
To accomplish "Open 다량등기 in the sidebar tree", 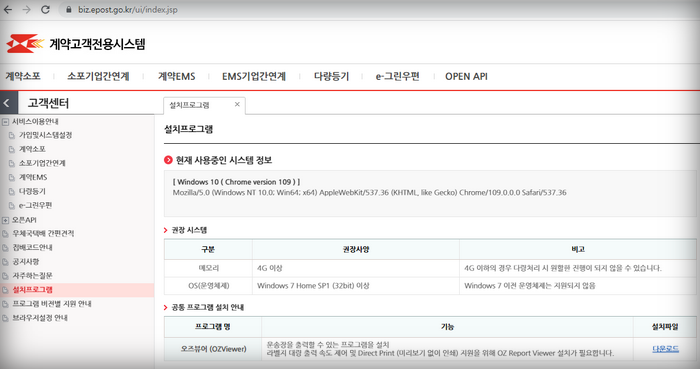I will point(32,191).
